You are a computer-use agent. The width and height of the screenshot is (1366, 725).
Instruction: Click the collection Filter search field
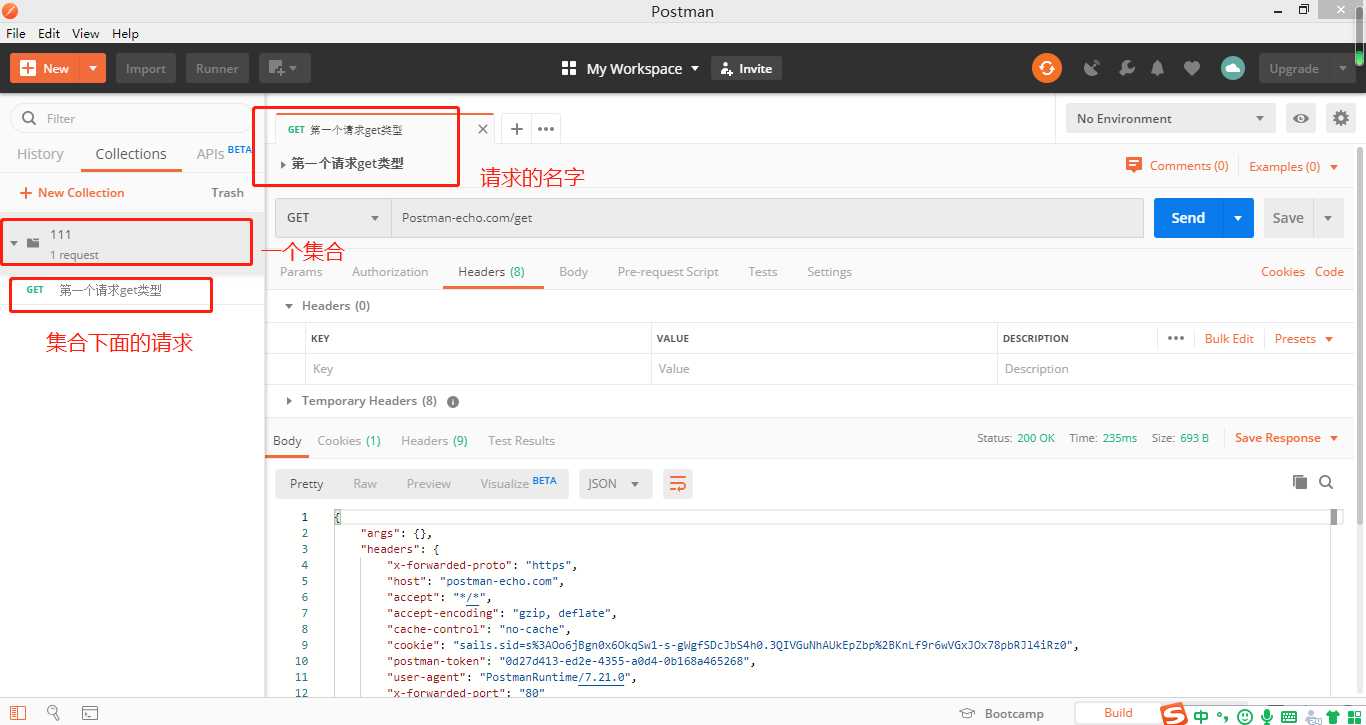131,118
